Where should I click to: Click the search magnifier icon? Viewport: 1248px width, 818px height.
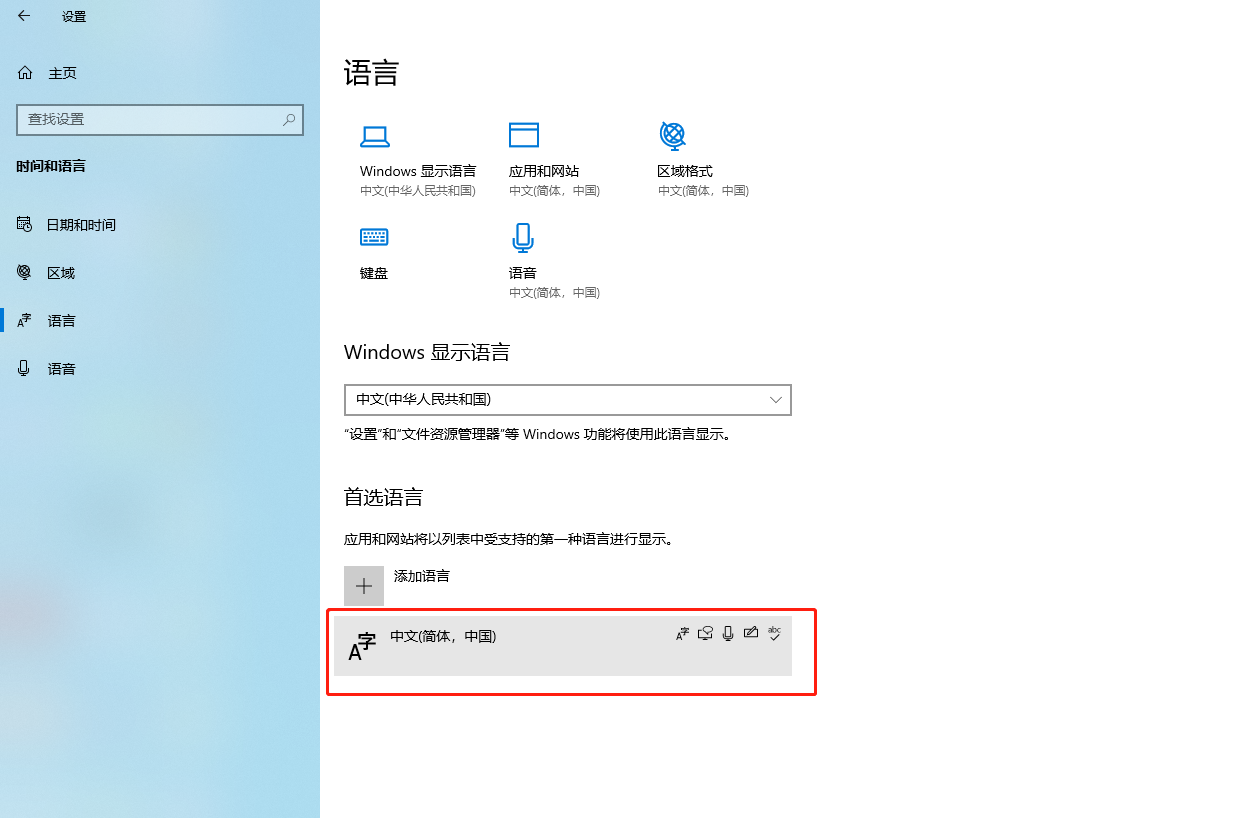(x=289, y=119)
